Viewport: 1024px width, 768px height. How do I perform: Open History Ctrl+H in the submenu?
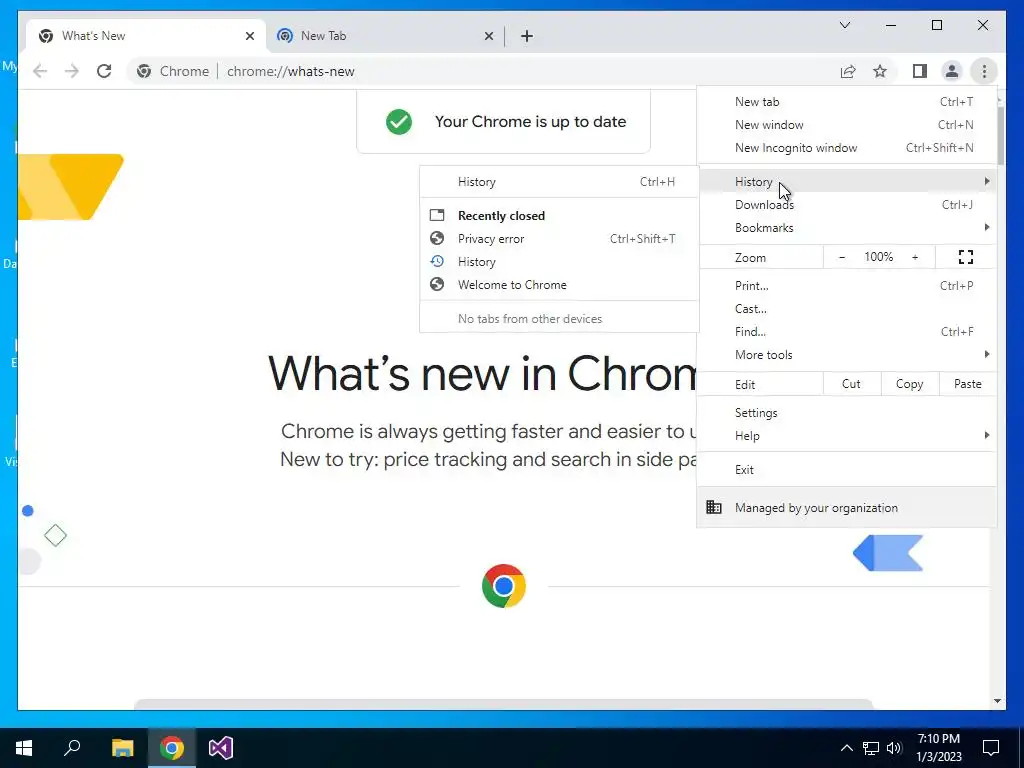tap(559, 182)
